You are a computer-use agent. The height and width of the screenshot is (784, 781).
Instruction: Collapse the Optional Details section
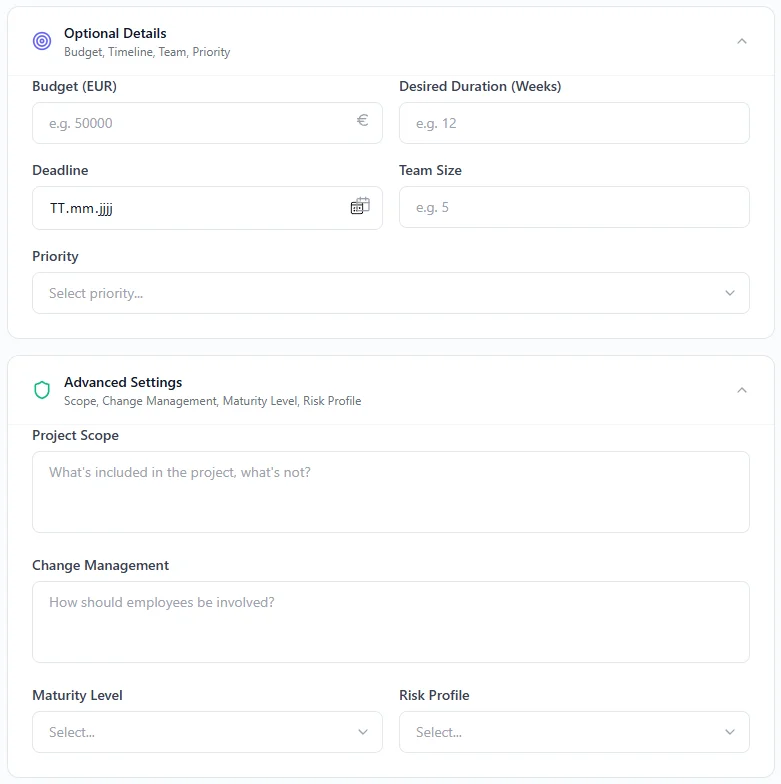[x=741, y=41]
